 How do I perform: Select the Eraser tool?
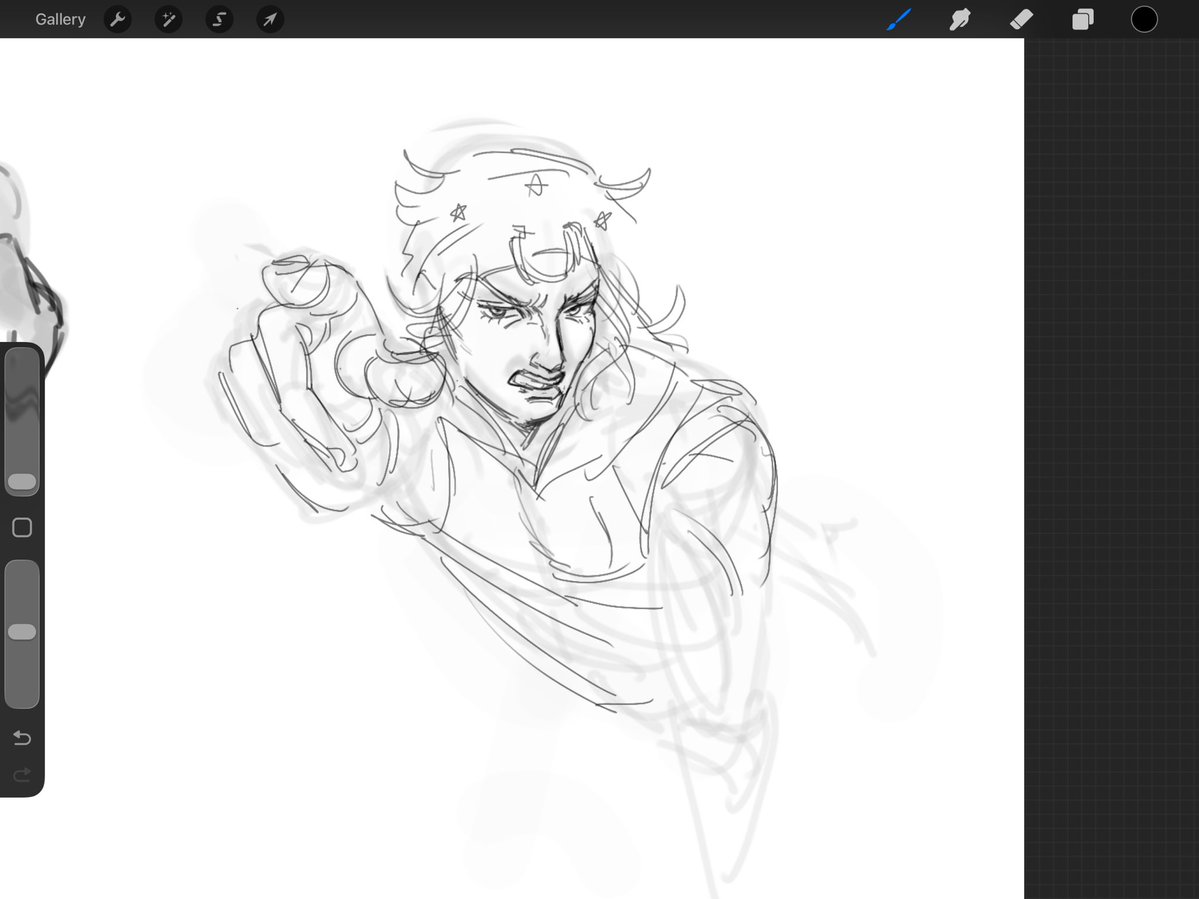[1022, 19]
